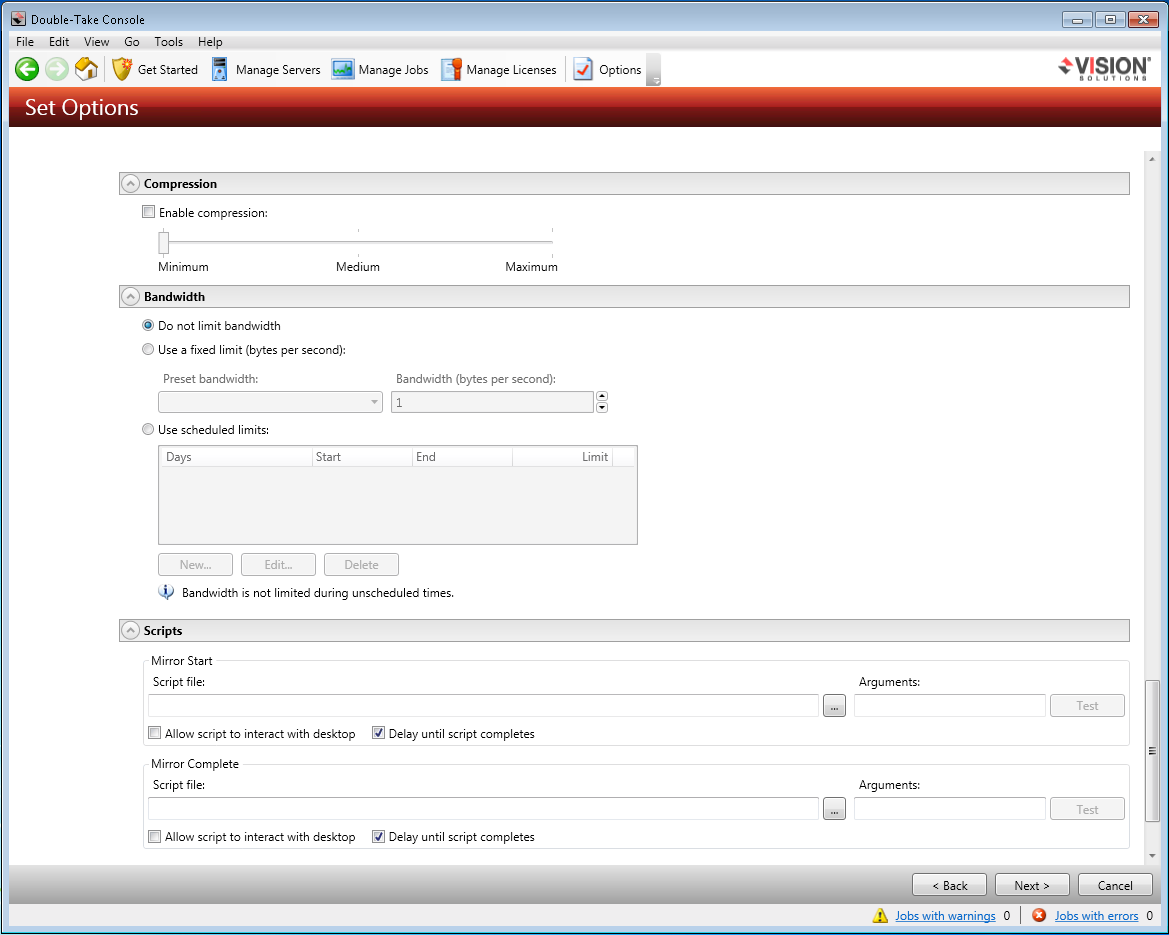
Task: Click the Options toolbar icon
Action: coord(583,69)
